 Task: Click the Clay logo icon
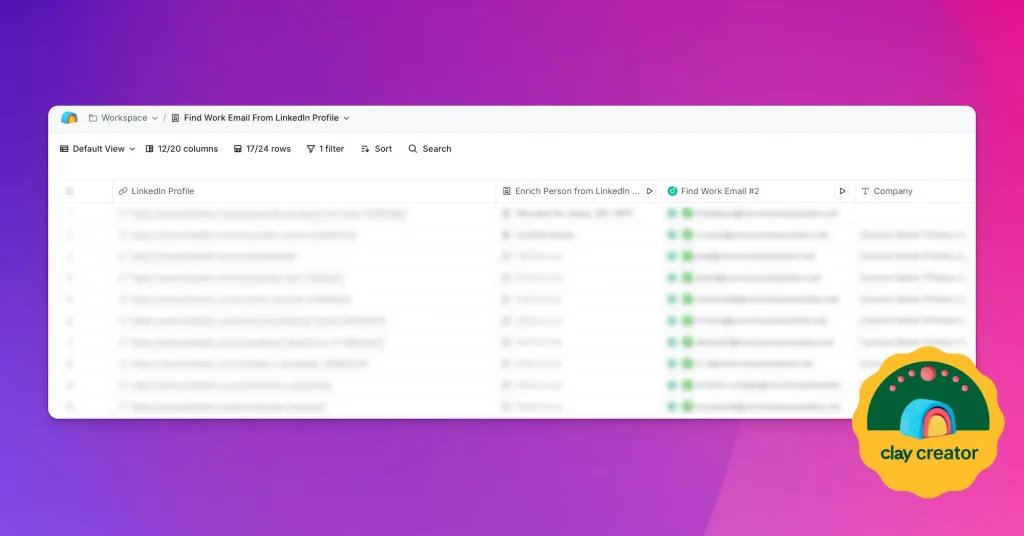[x=69, y=118]
